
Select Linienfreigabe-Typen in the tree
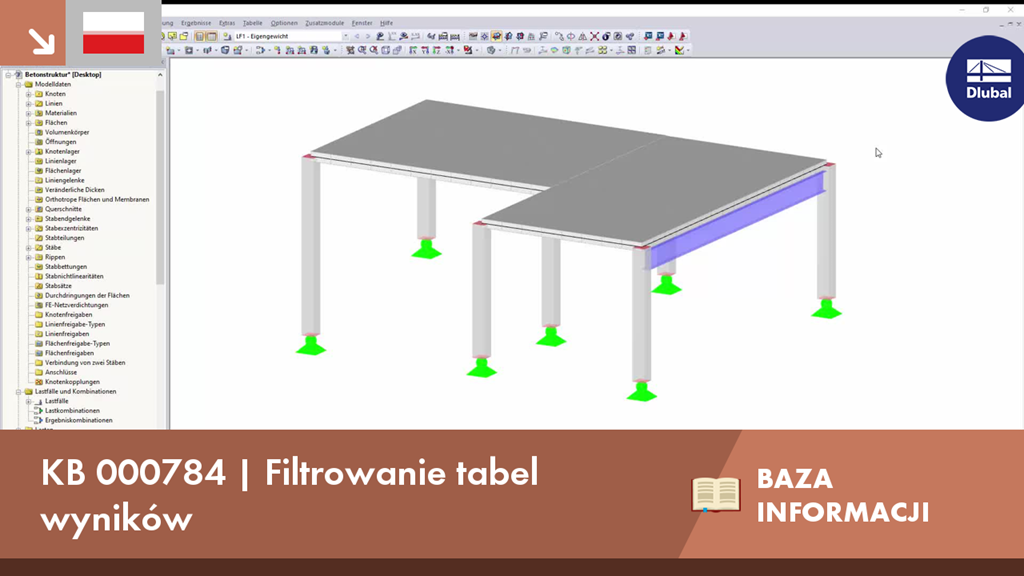pyautogui.click(x=74, y=324)
